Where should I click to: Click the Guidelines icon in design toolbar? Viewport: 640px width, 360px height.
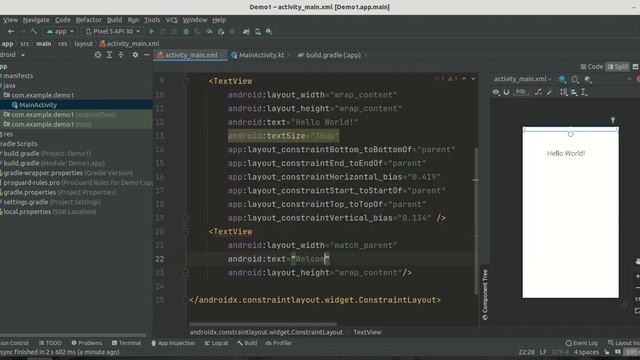click(x=584, y=92)
